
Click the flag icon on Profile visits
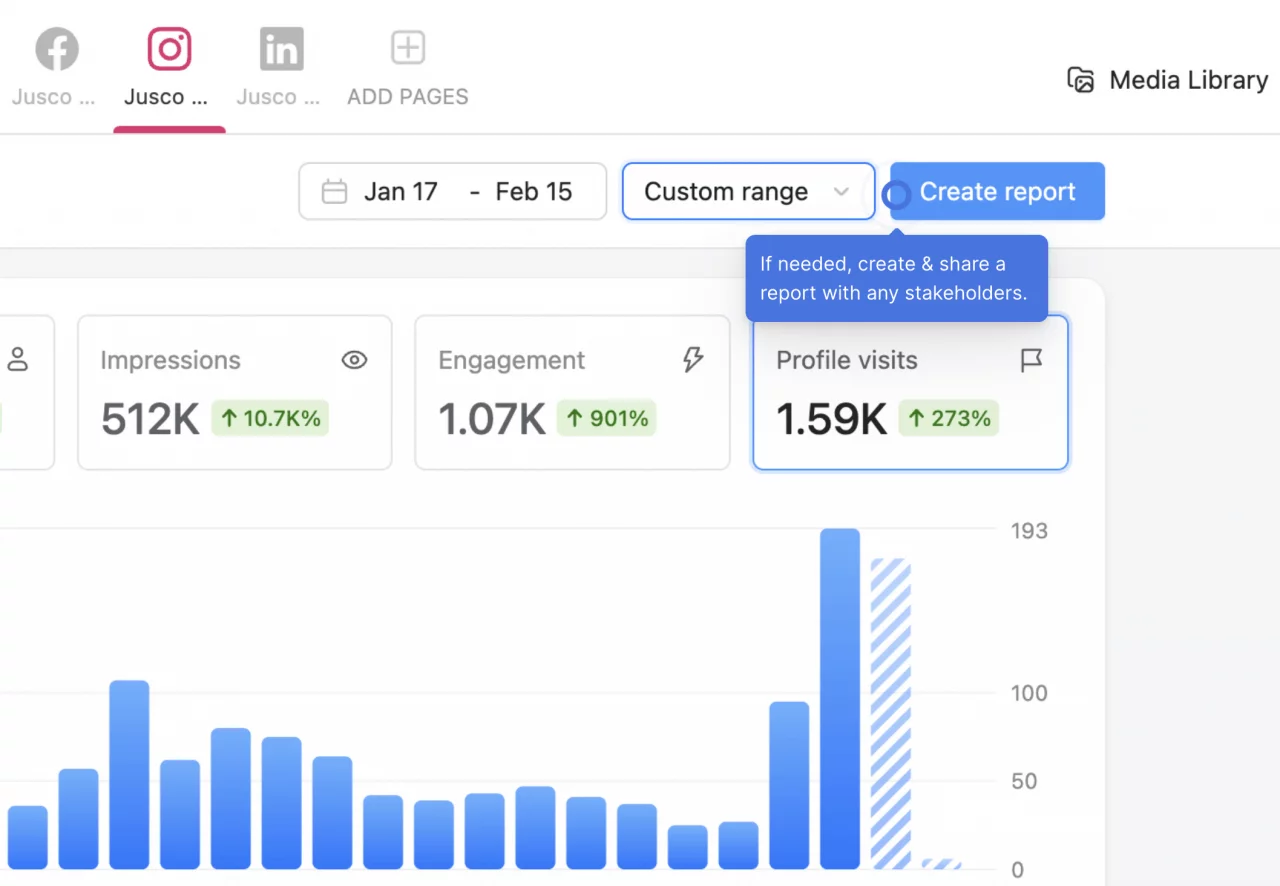coord(1031,360)
